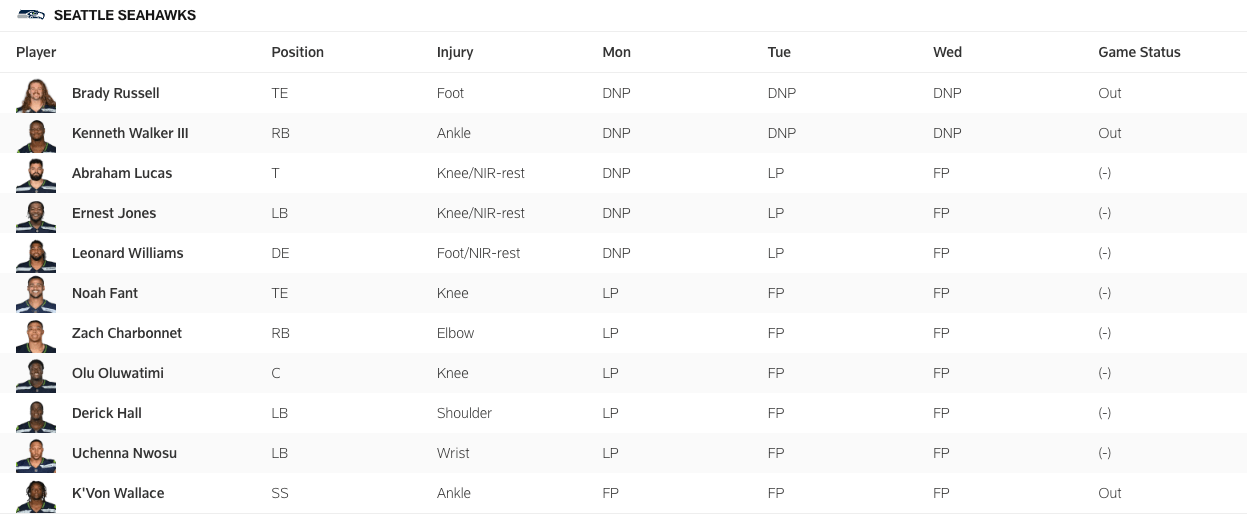Select Leonard Williams's headshot thumbnail

(36, 254)
